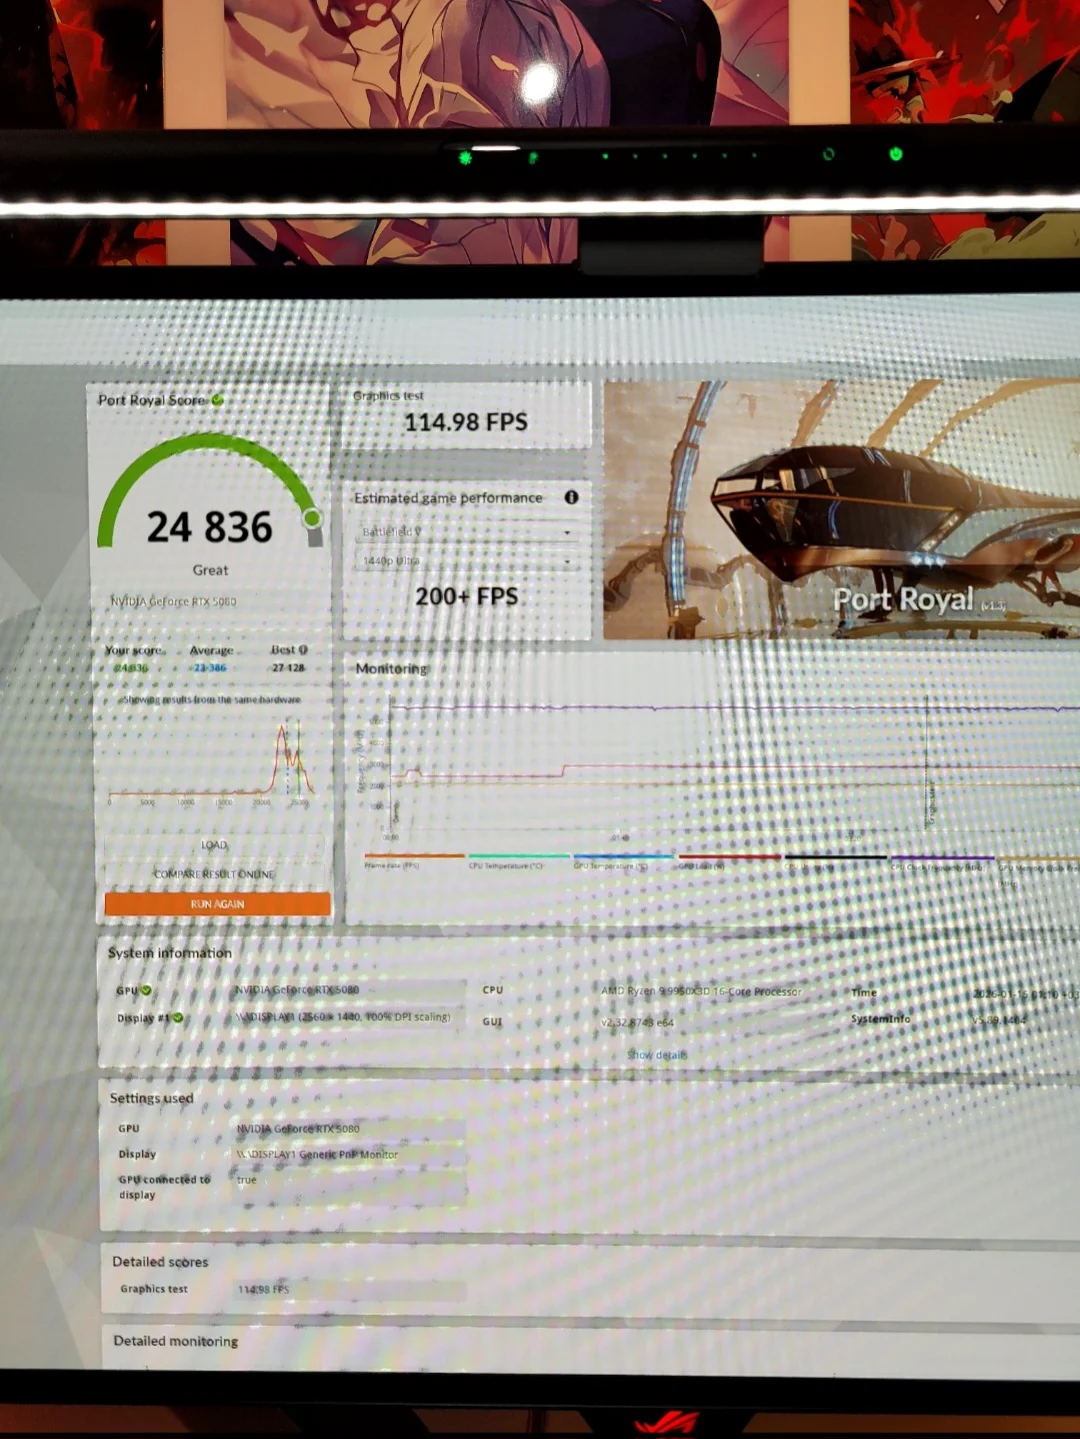
Task: Click the 24 836 score value
Action: [x=210, y=527]
